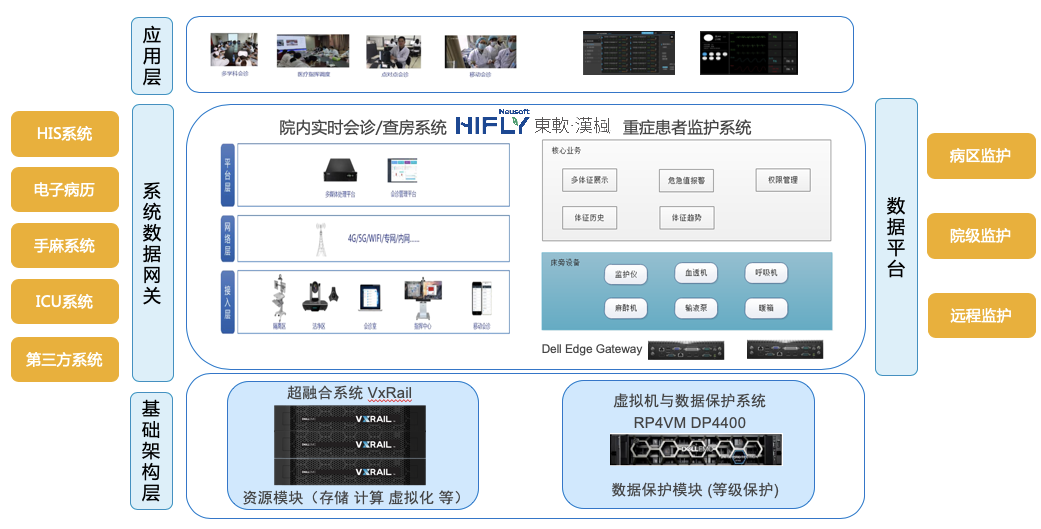Select the 接入层 blue side tab
This screenshot has height=529, width=1041.
pyautogui.click(x=228, y=301)
